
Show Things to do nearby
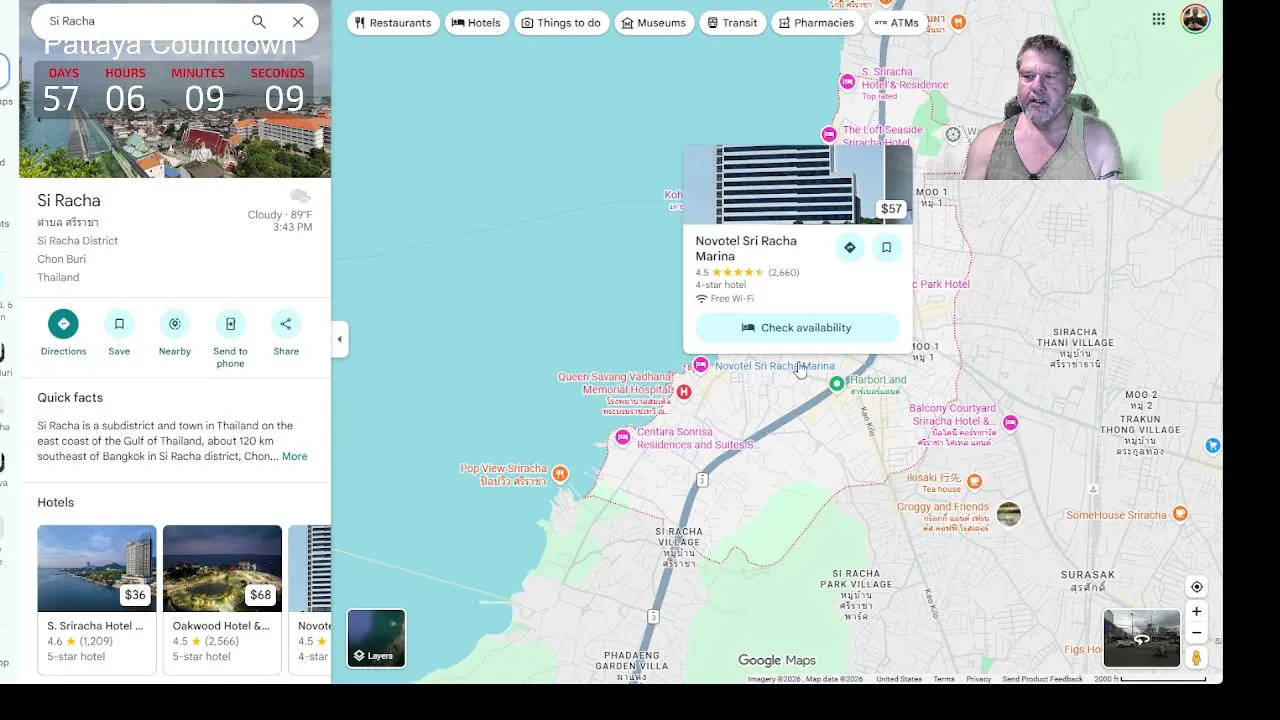[561, 23]
